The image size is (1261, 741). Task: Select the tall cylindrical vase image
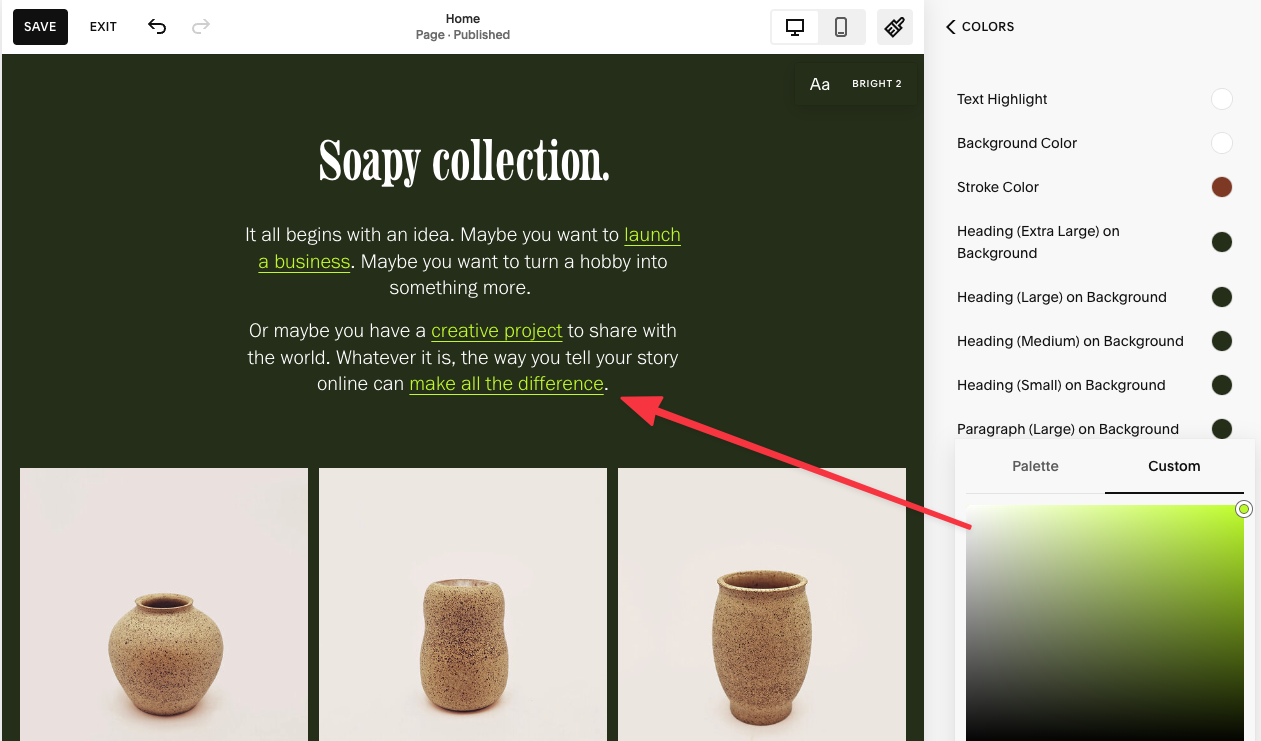coord(463,604)
